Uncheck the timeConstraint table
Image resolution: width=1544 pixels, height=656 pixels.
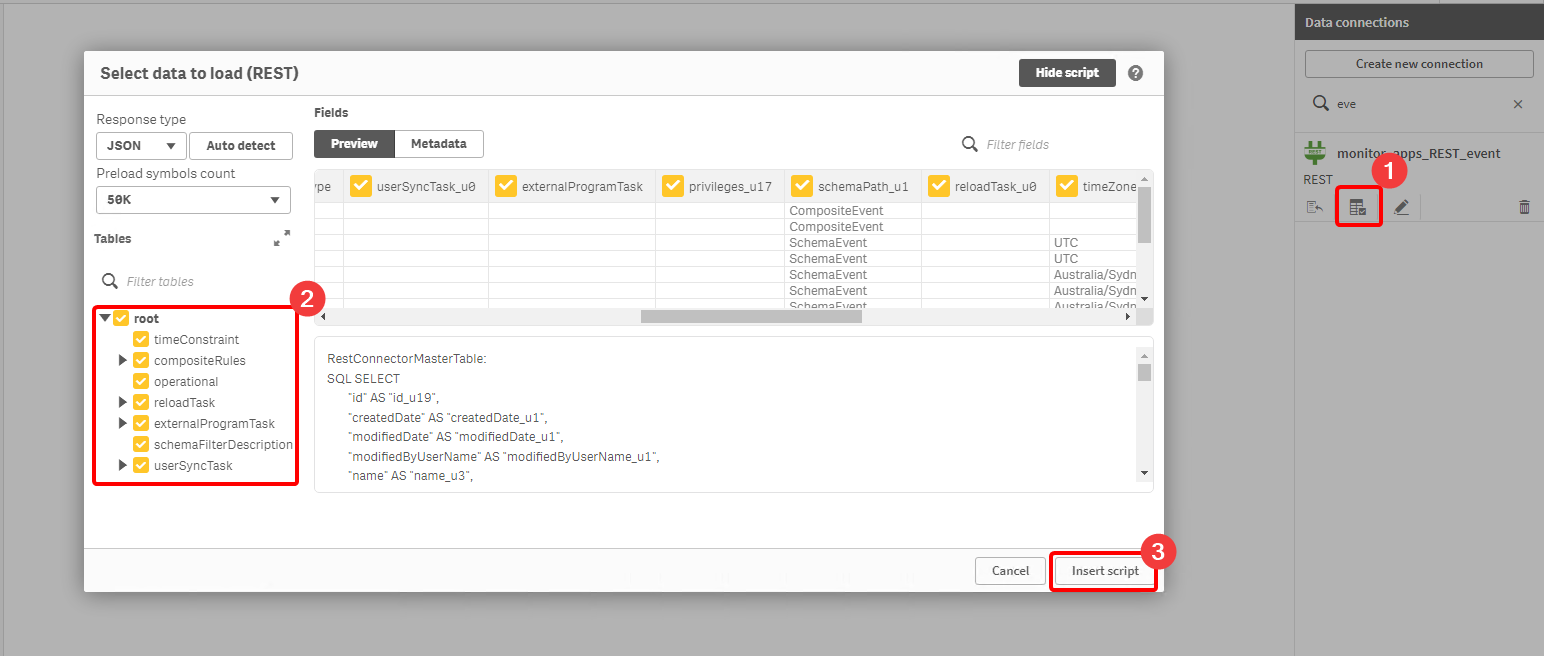tap(140, 339)
